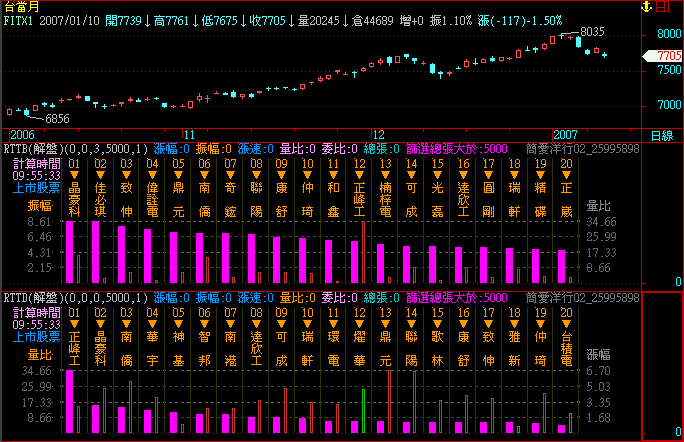Select the orange arrow above 楠梓電
The height and width of the screenshot is (442, 684).
[x=385, y=174]
